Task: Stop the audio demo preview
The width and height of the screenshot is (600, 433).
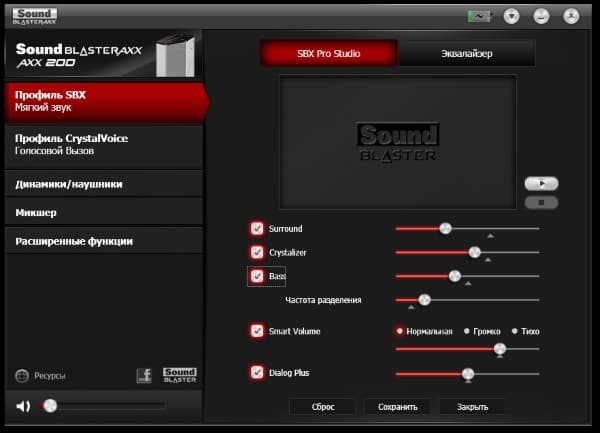Action: (541, 202)
